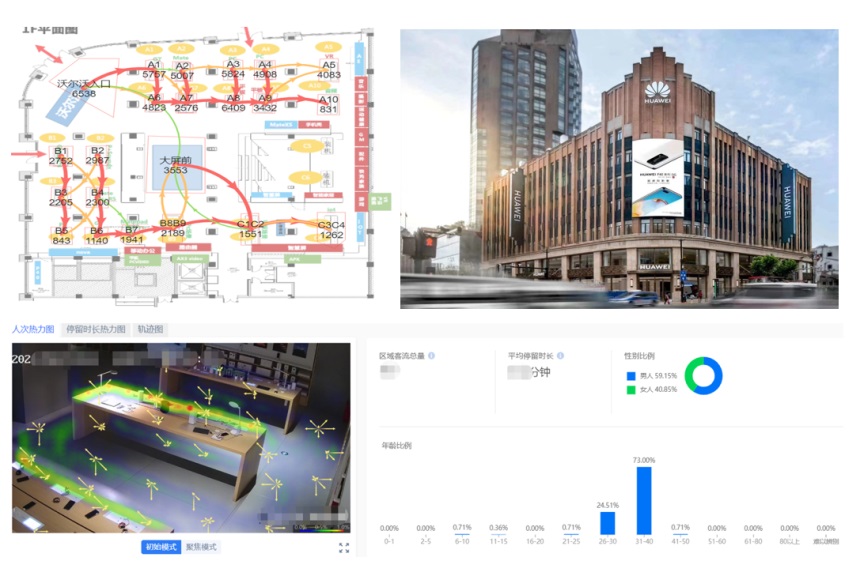Click the 性别比例 heading

click(639, 355)
